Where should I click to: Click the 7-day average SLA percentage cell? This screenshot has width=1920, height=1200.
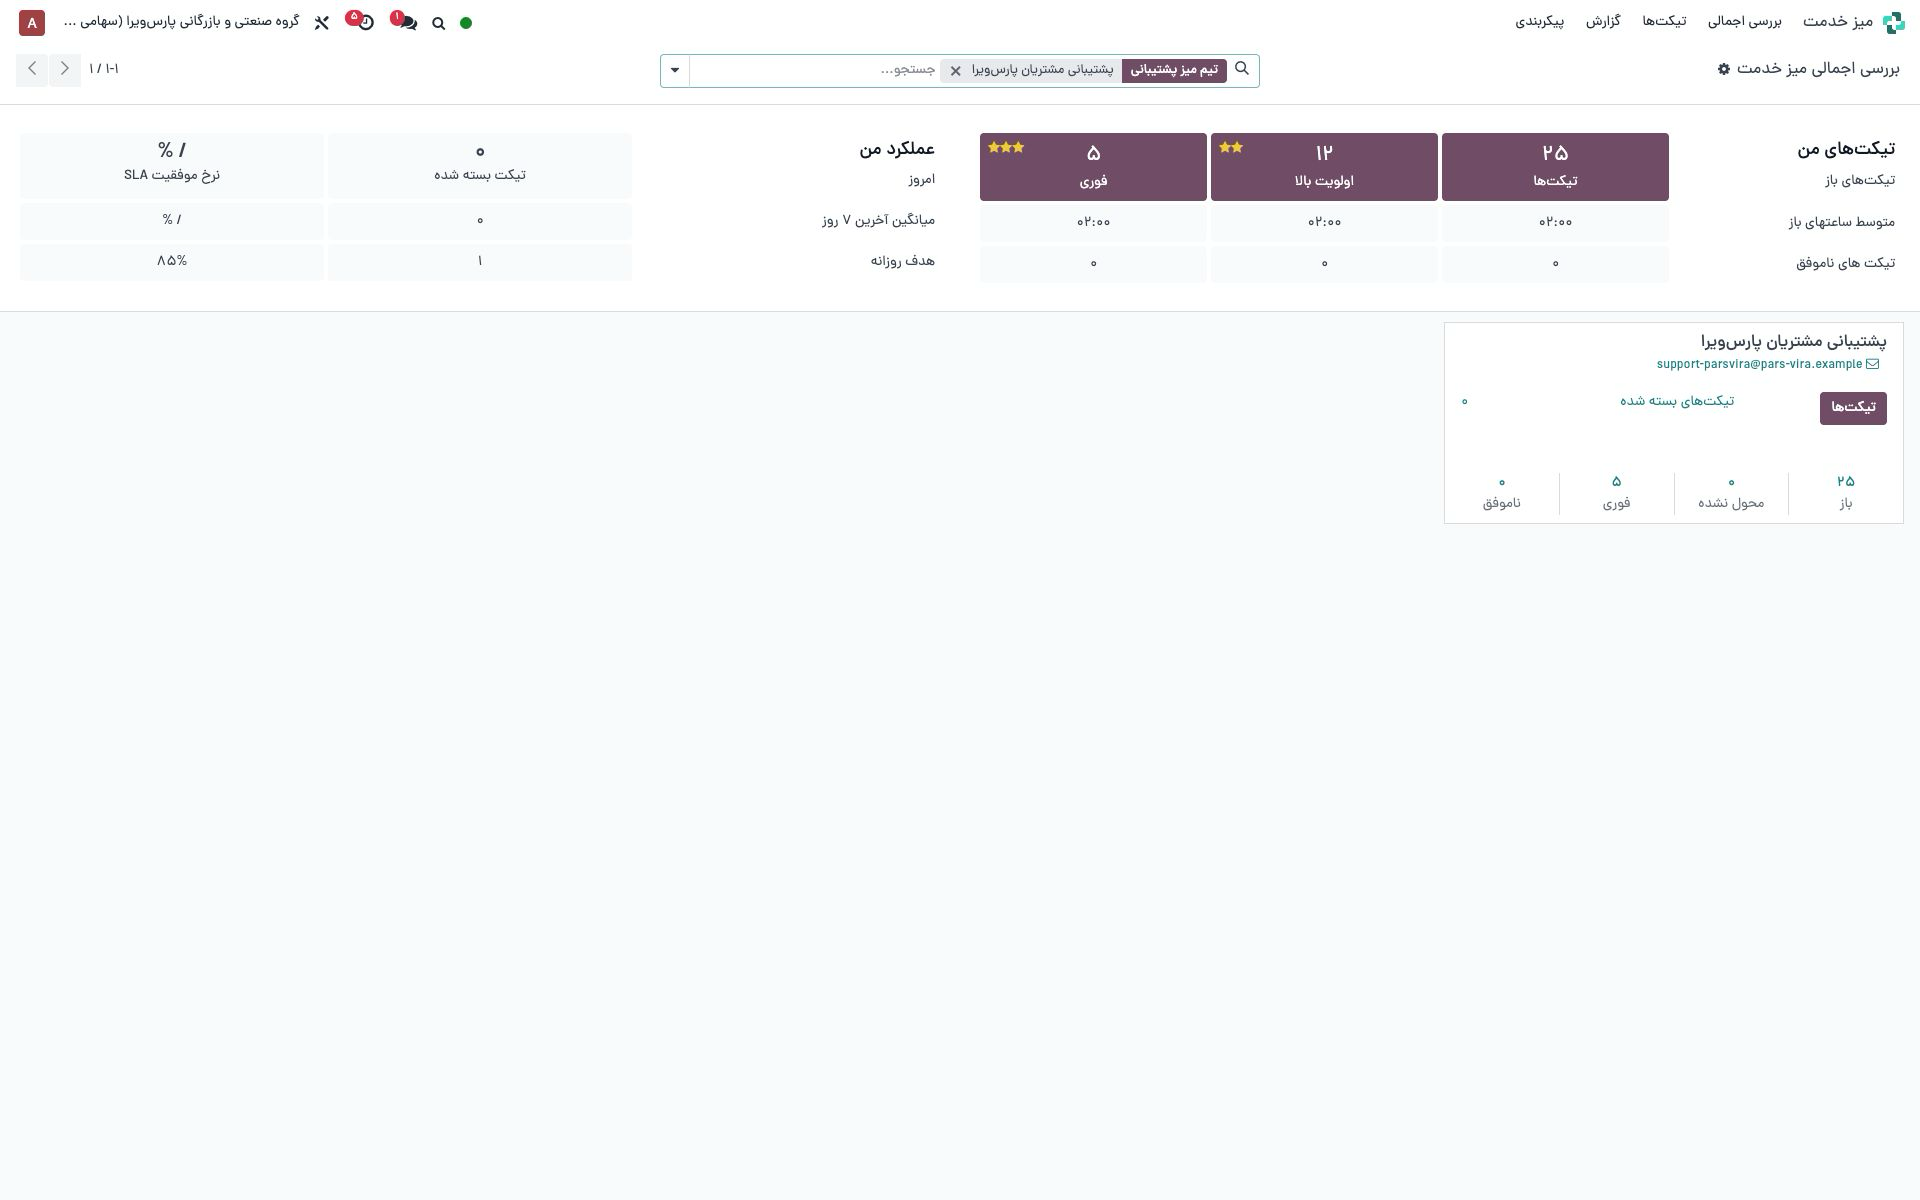point(172,220)
